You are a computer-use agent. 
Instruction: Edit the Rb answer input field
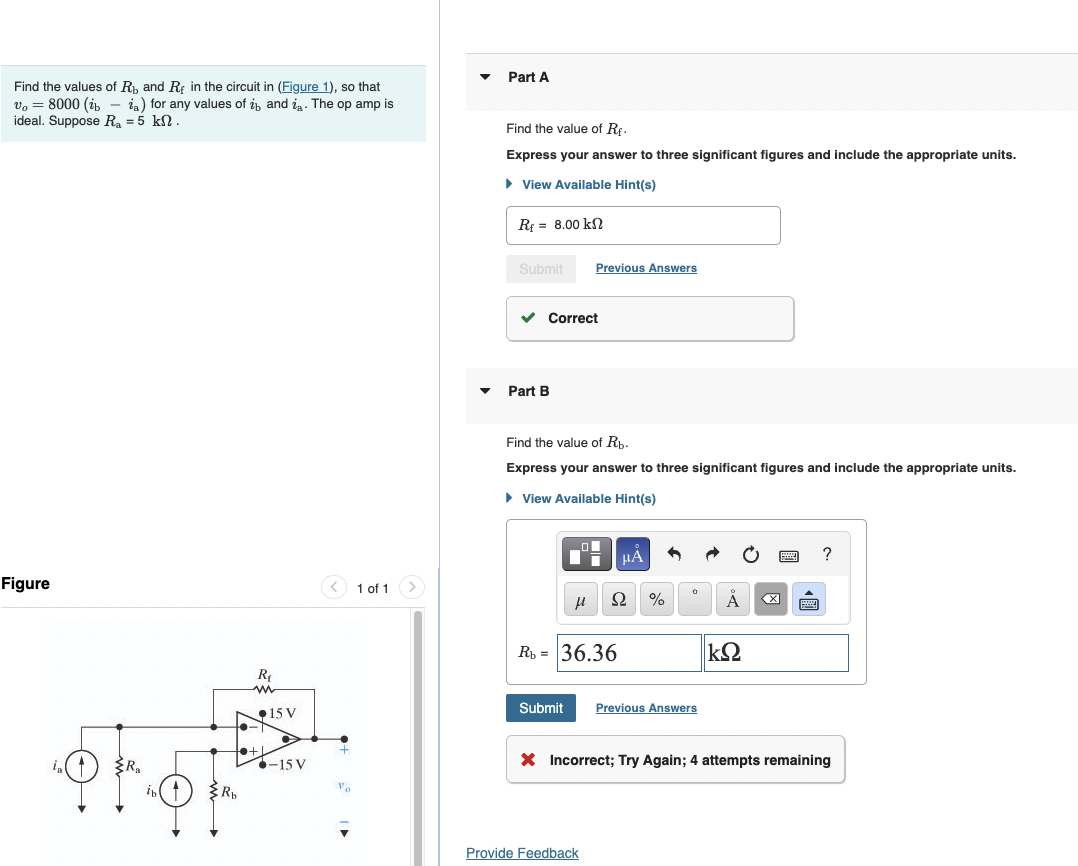[x=628, y=652]
